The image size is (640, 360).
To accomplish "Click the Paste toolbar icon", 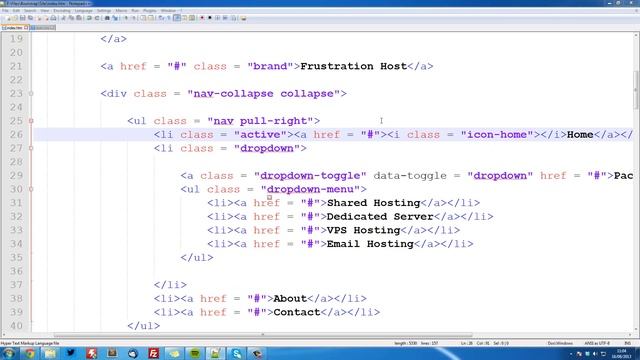I will click(79, 18).
